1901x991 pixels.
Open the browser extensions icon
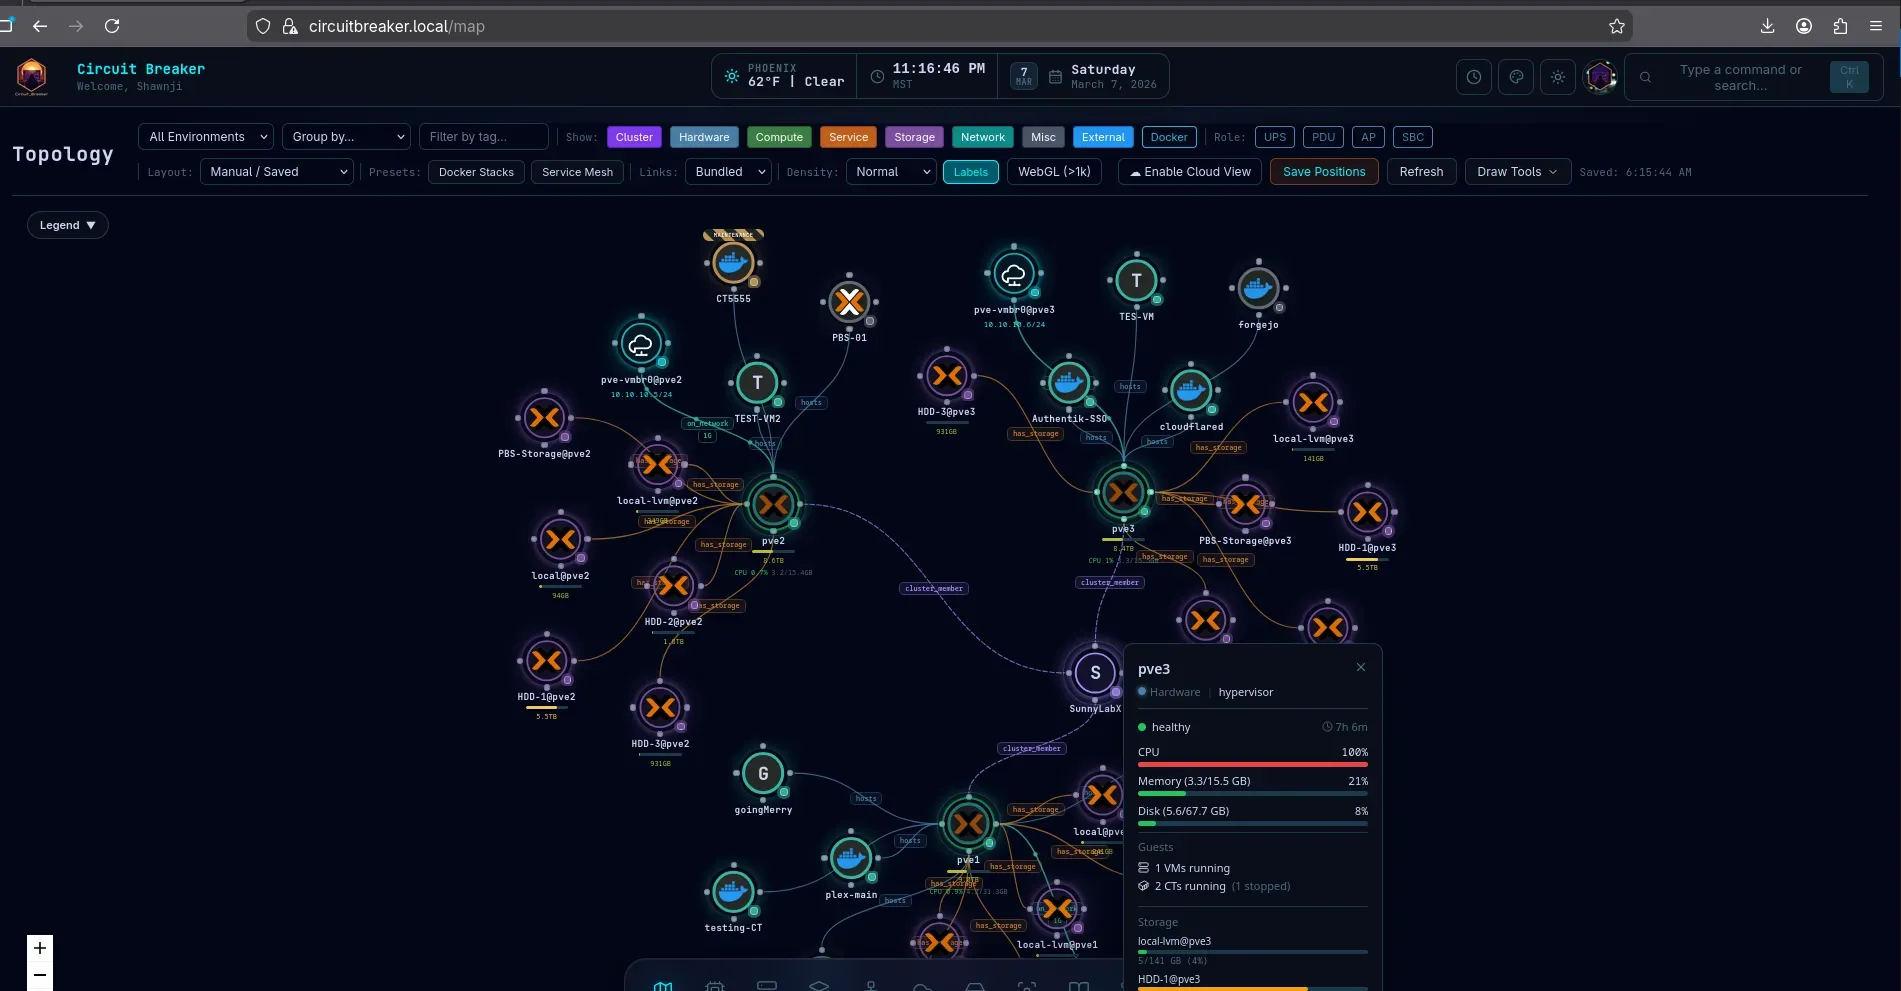(x=1840, y=26)
